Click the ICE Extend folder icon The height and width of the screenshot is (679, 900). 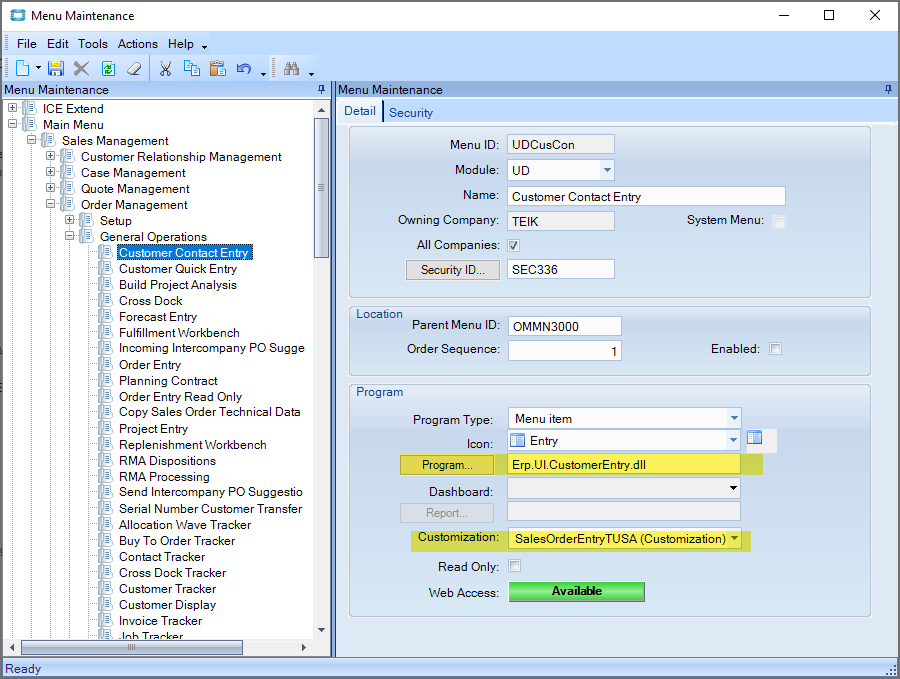pyautogui.click(x=29, y=108)
